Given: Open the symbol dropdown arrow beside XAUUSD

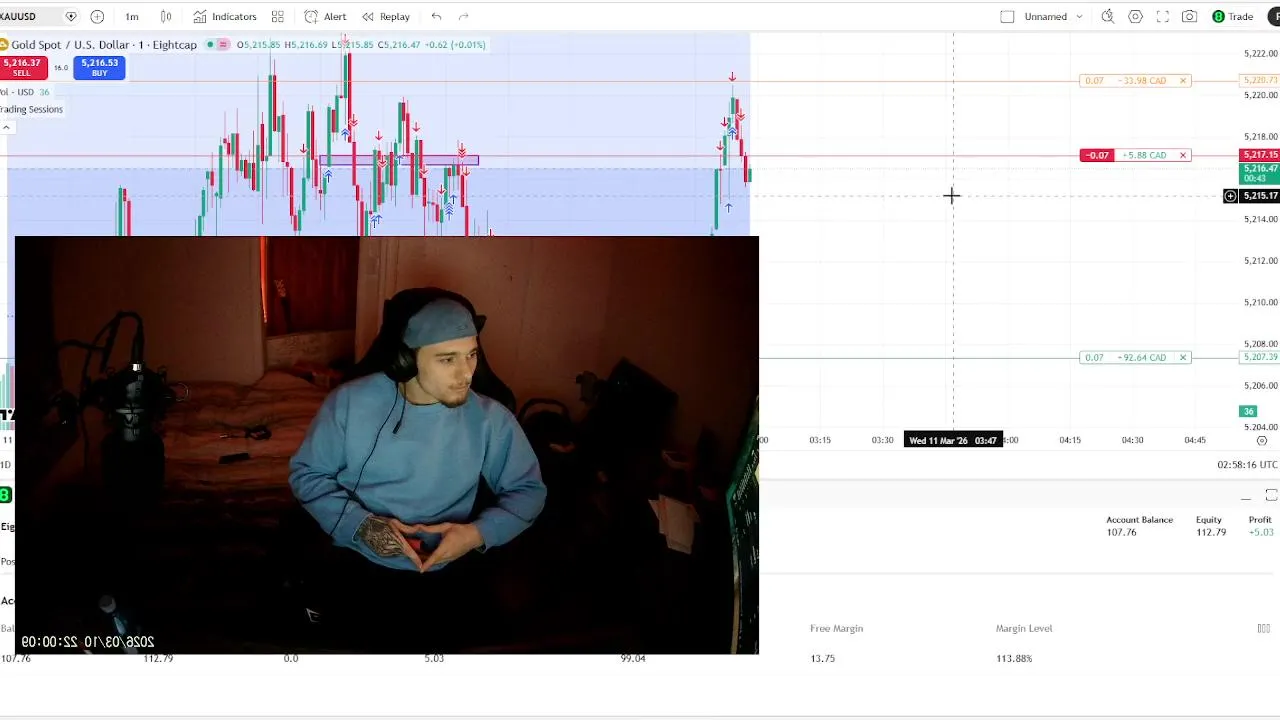Looking at the screenshot, I should pyautogui.click(x=70, y=16).
